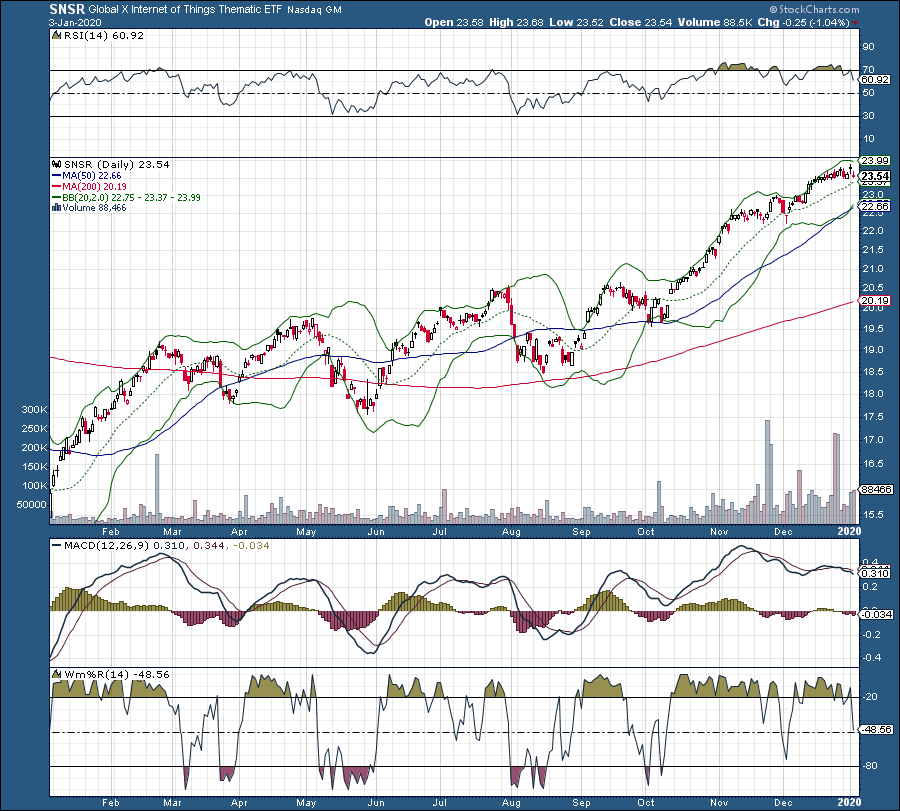The height and width of the screenshot is (811, 900).
Task: Click the 21.0 tick on the price axis
Action: pyautogui.click(x=872, y=269)
